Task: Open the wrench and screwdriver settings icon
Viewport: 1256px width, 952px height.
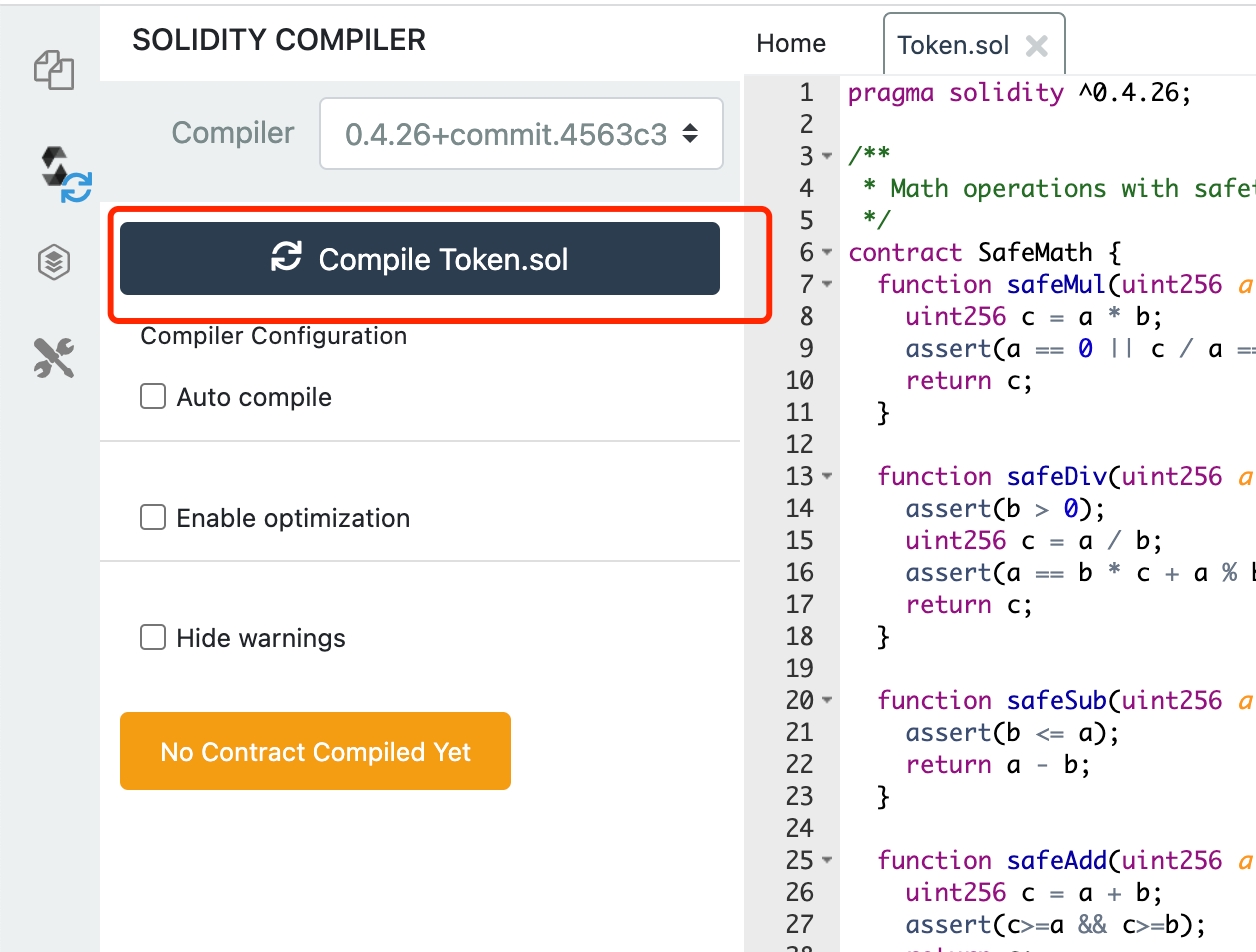Action: 54,357
